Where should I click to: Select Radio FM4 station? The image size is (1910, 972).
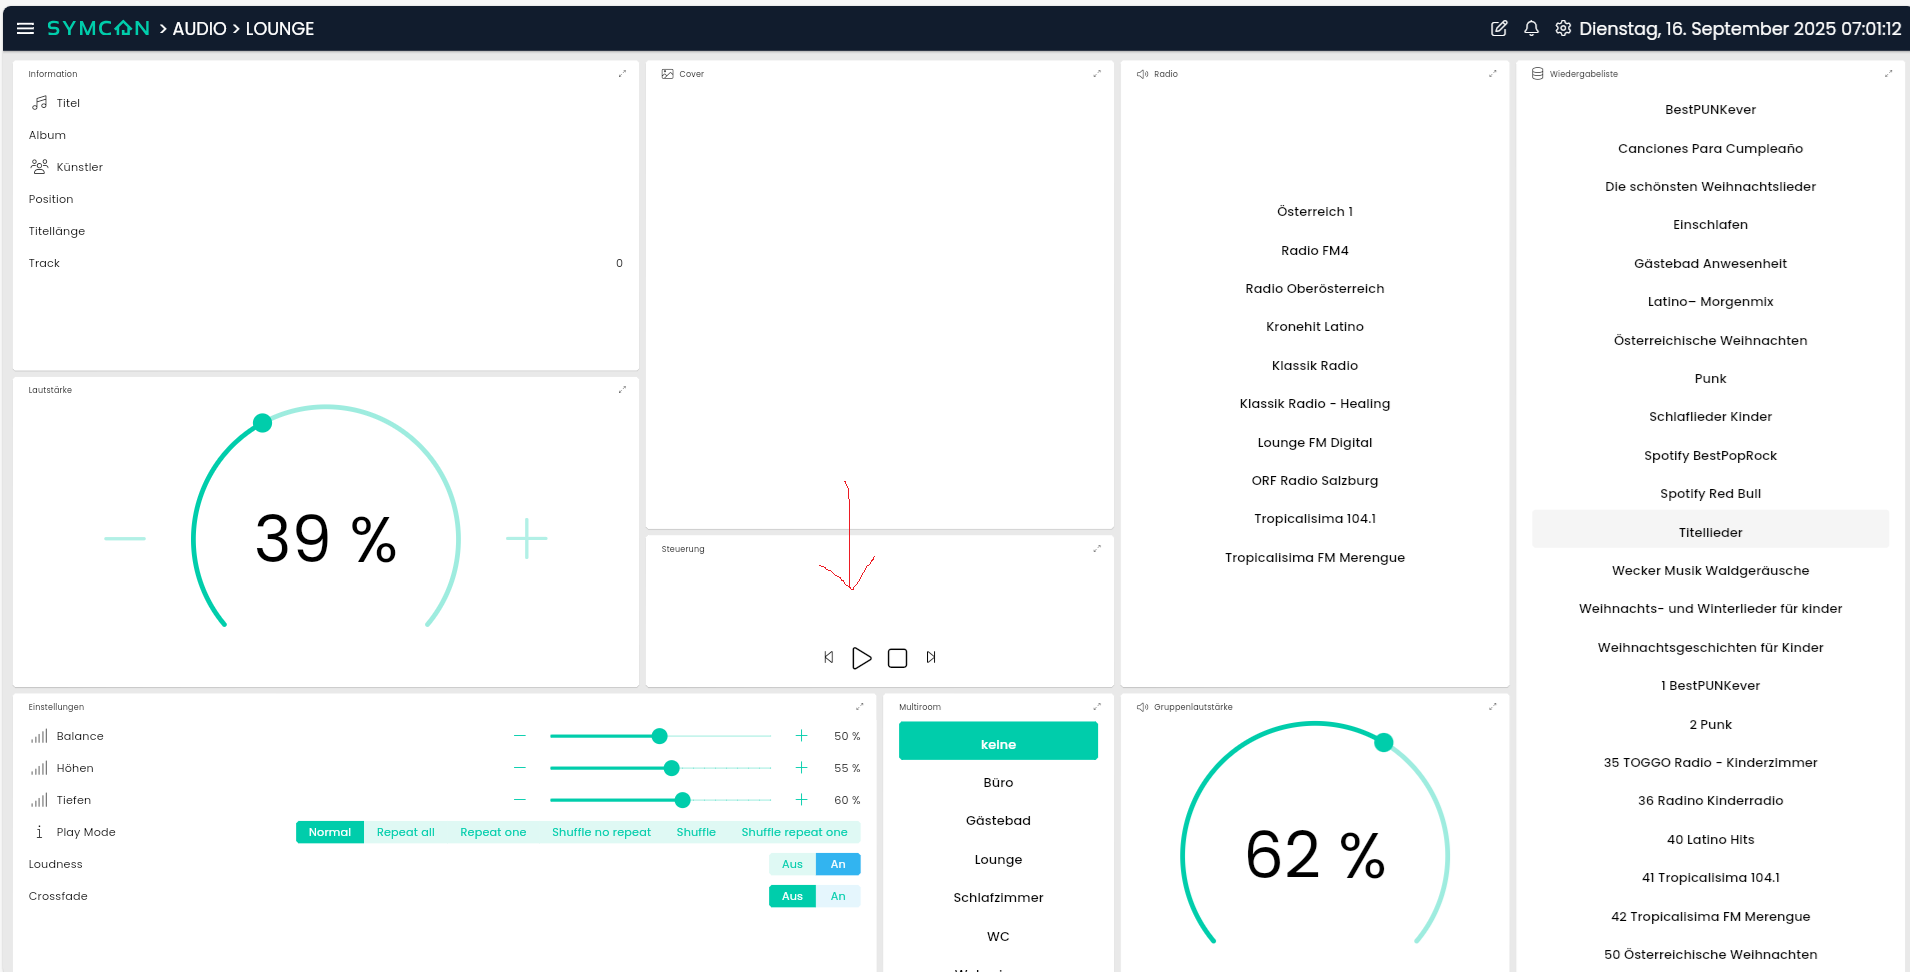1314,250
